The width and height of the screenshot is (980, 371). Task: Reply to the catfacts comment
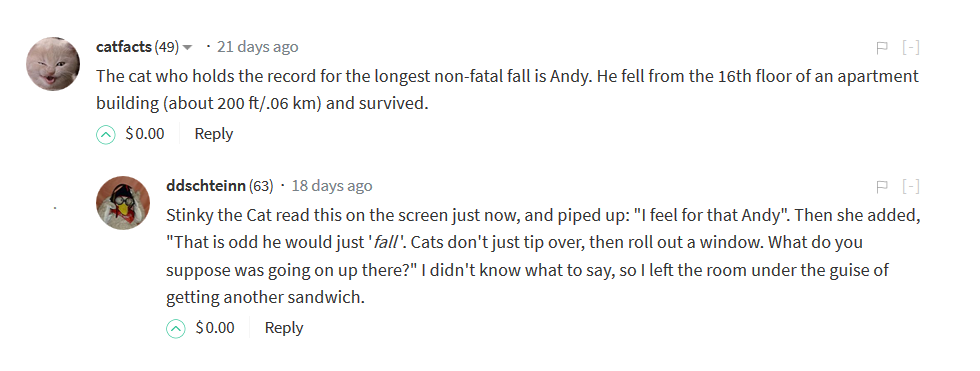(x=214, y=134)
